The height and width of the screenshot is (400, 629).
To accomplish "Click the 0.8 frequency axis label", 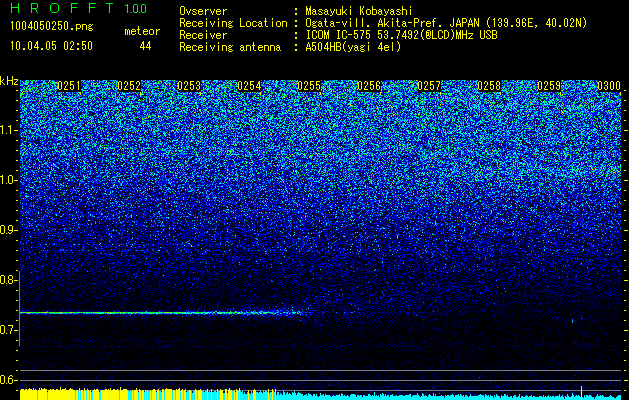I will pos(7,280).
